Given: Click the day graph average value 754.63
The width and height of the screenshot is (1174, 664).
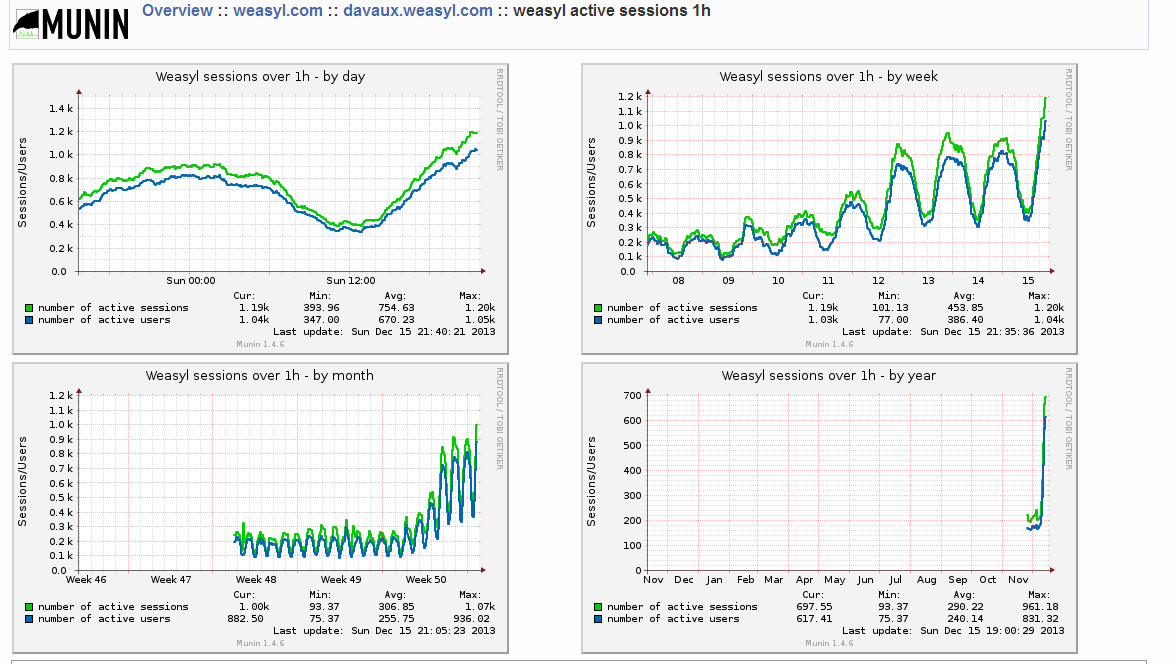Looking at the screenshot, I should coord(396,308).
